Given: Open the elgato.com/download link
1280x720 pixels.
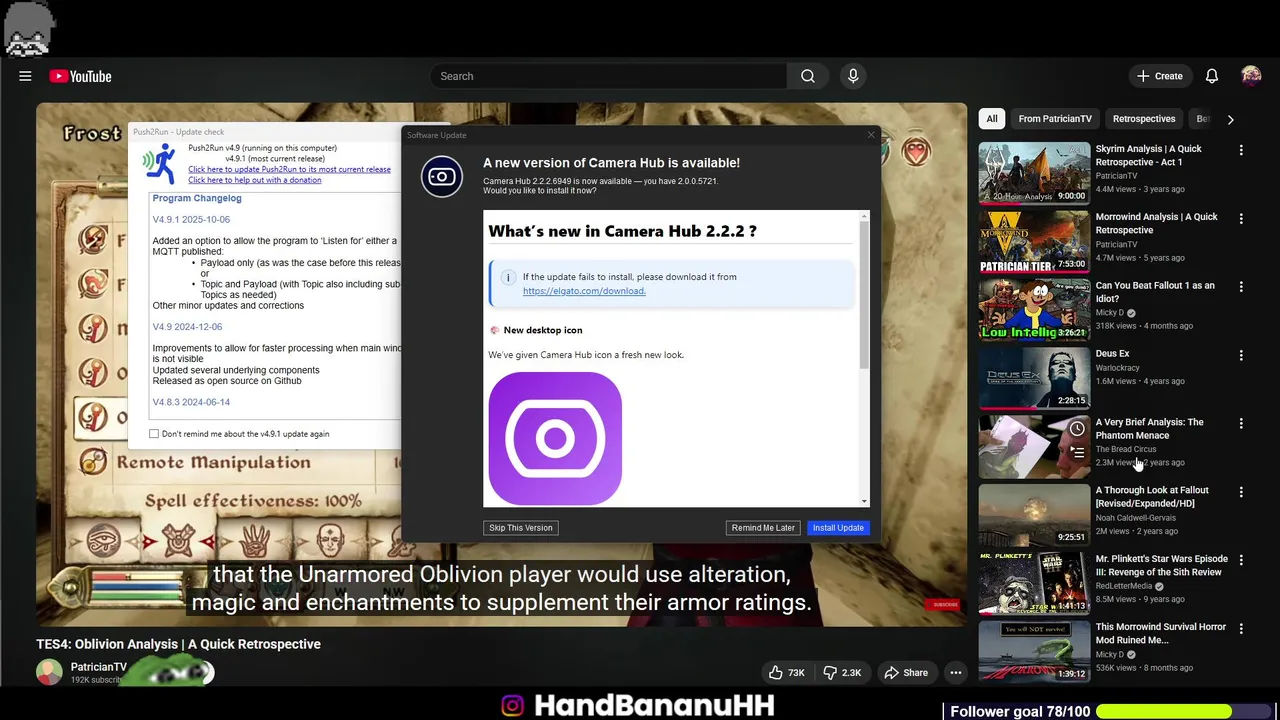Looking at the screenshot, I should [x=584, y=291].
